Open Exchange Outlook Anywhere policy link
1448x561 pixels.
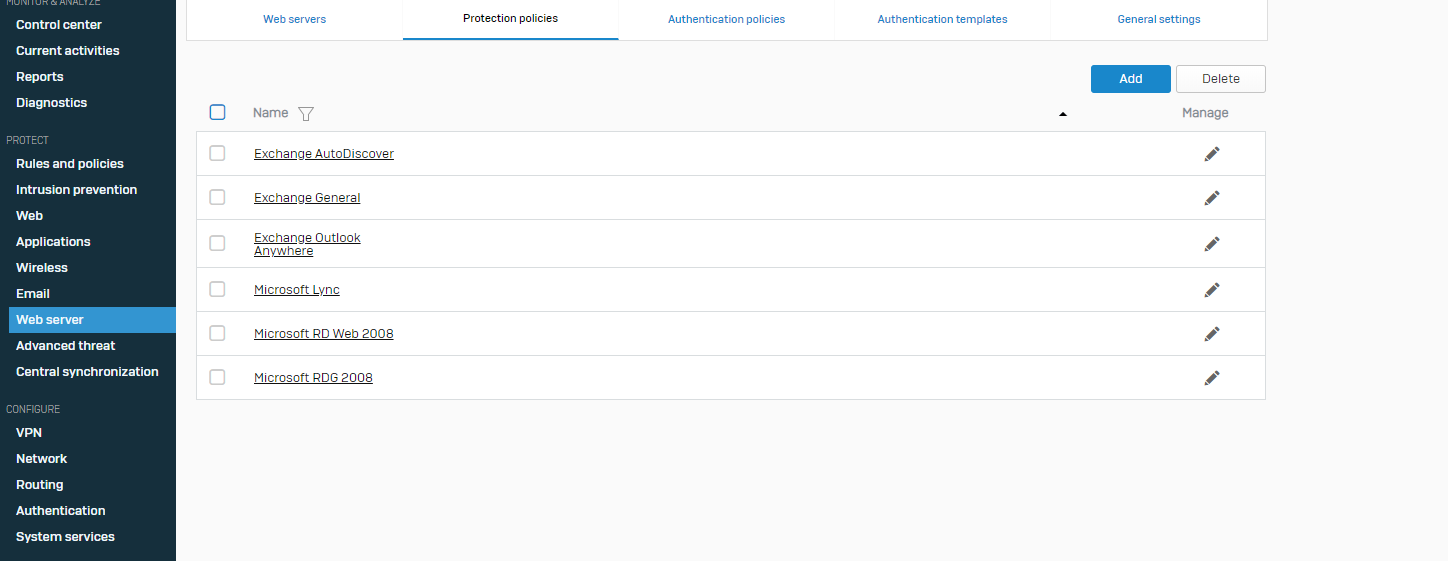point(307,244)
